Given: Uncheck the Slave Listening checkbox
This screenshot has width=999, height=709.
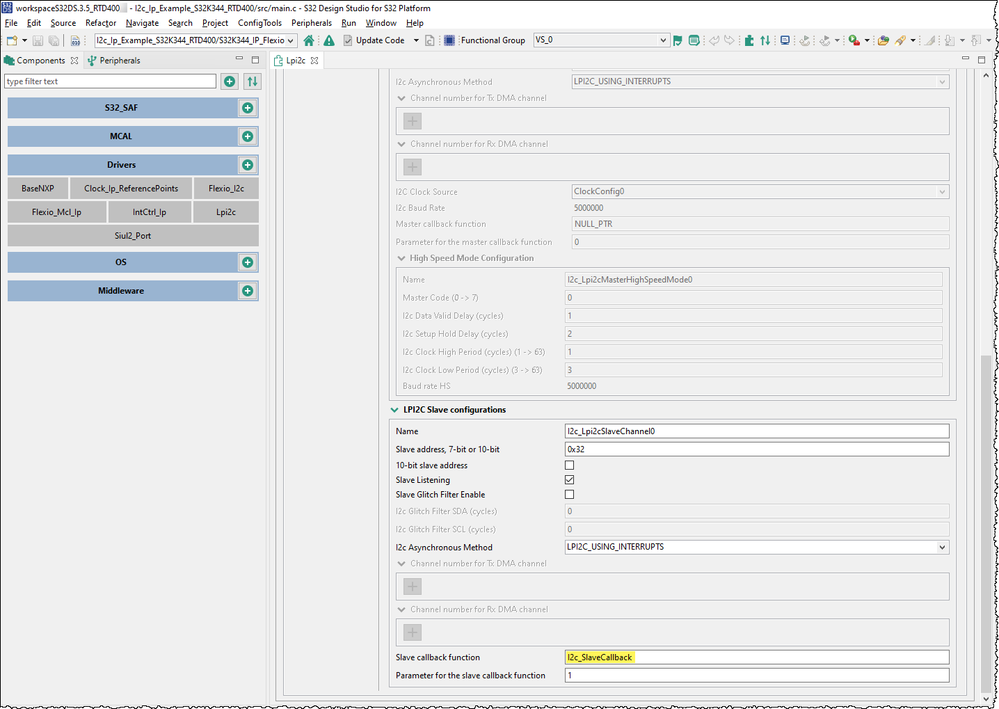Looking at the screenshot, I should coord(570,480).
